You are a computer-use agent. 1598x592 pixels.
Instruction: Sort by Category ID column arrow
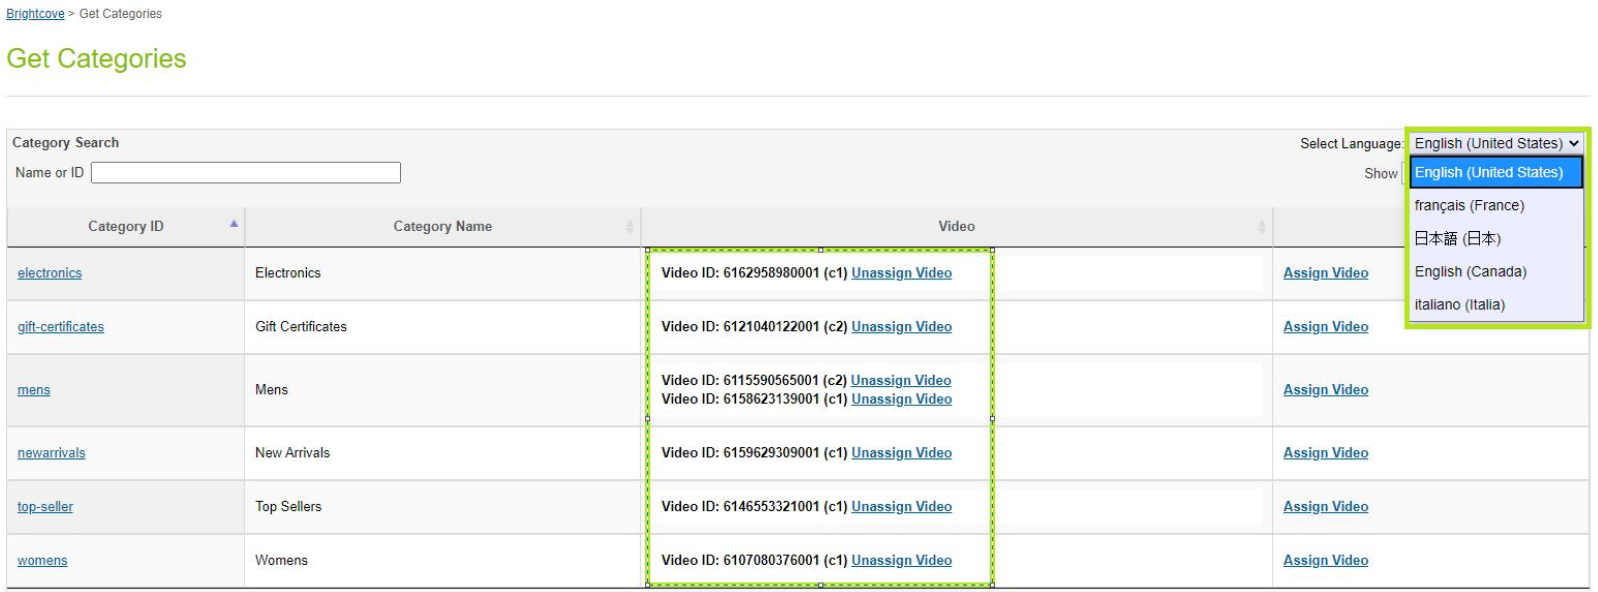[234, 225]
